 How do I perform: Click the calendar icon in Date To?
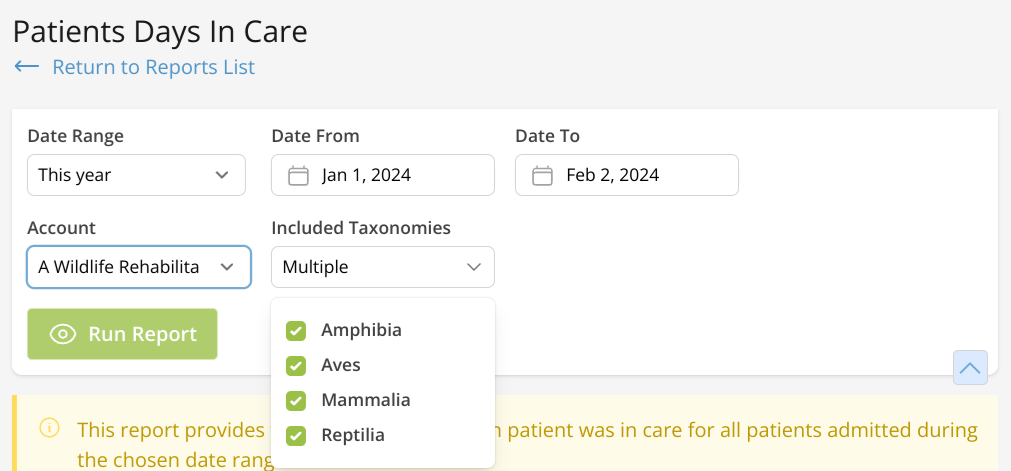click(x=542, y=176)
